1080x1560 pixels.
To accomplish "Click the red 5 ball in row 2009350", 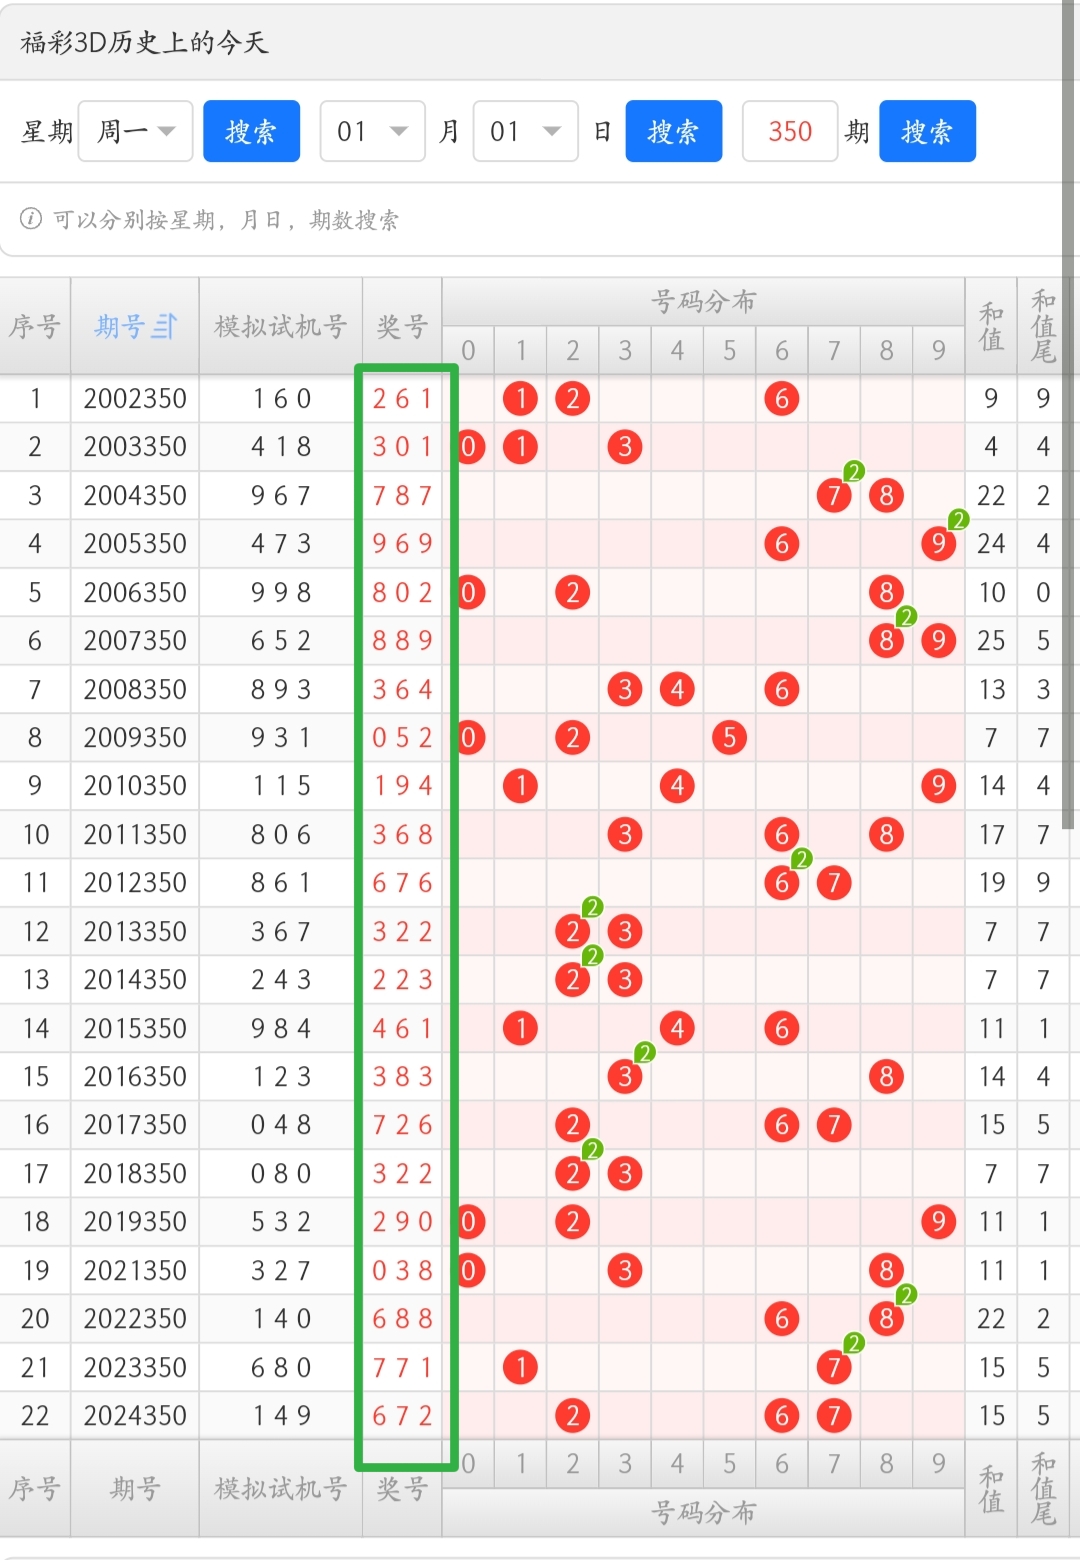I will 730,737.
